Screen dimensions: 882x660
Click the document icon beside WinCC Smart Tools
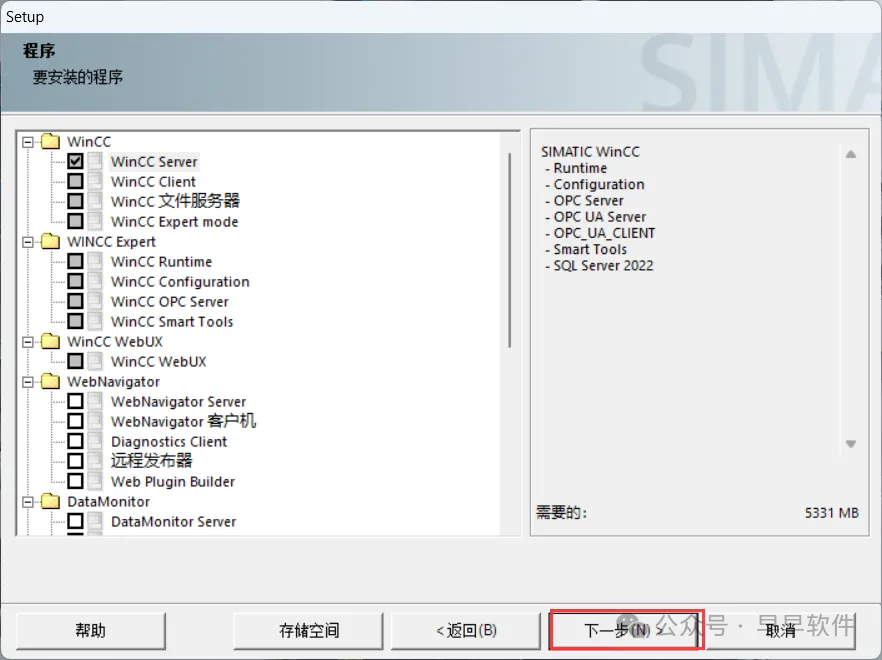point(95,321)
